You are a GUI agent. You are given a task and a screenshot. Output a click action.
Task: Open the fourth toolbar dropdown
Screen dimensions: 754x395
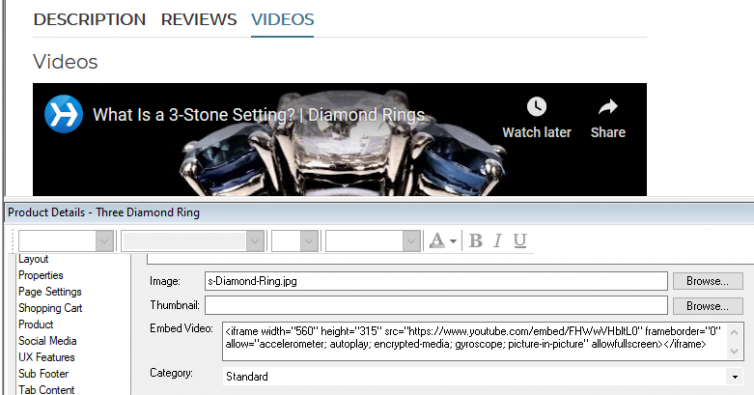click(373, 241)
